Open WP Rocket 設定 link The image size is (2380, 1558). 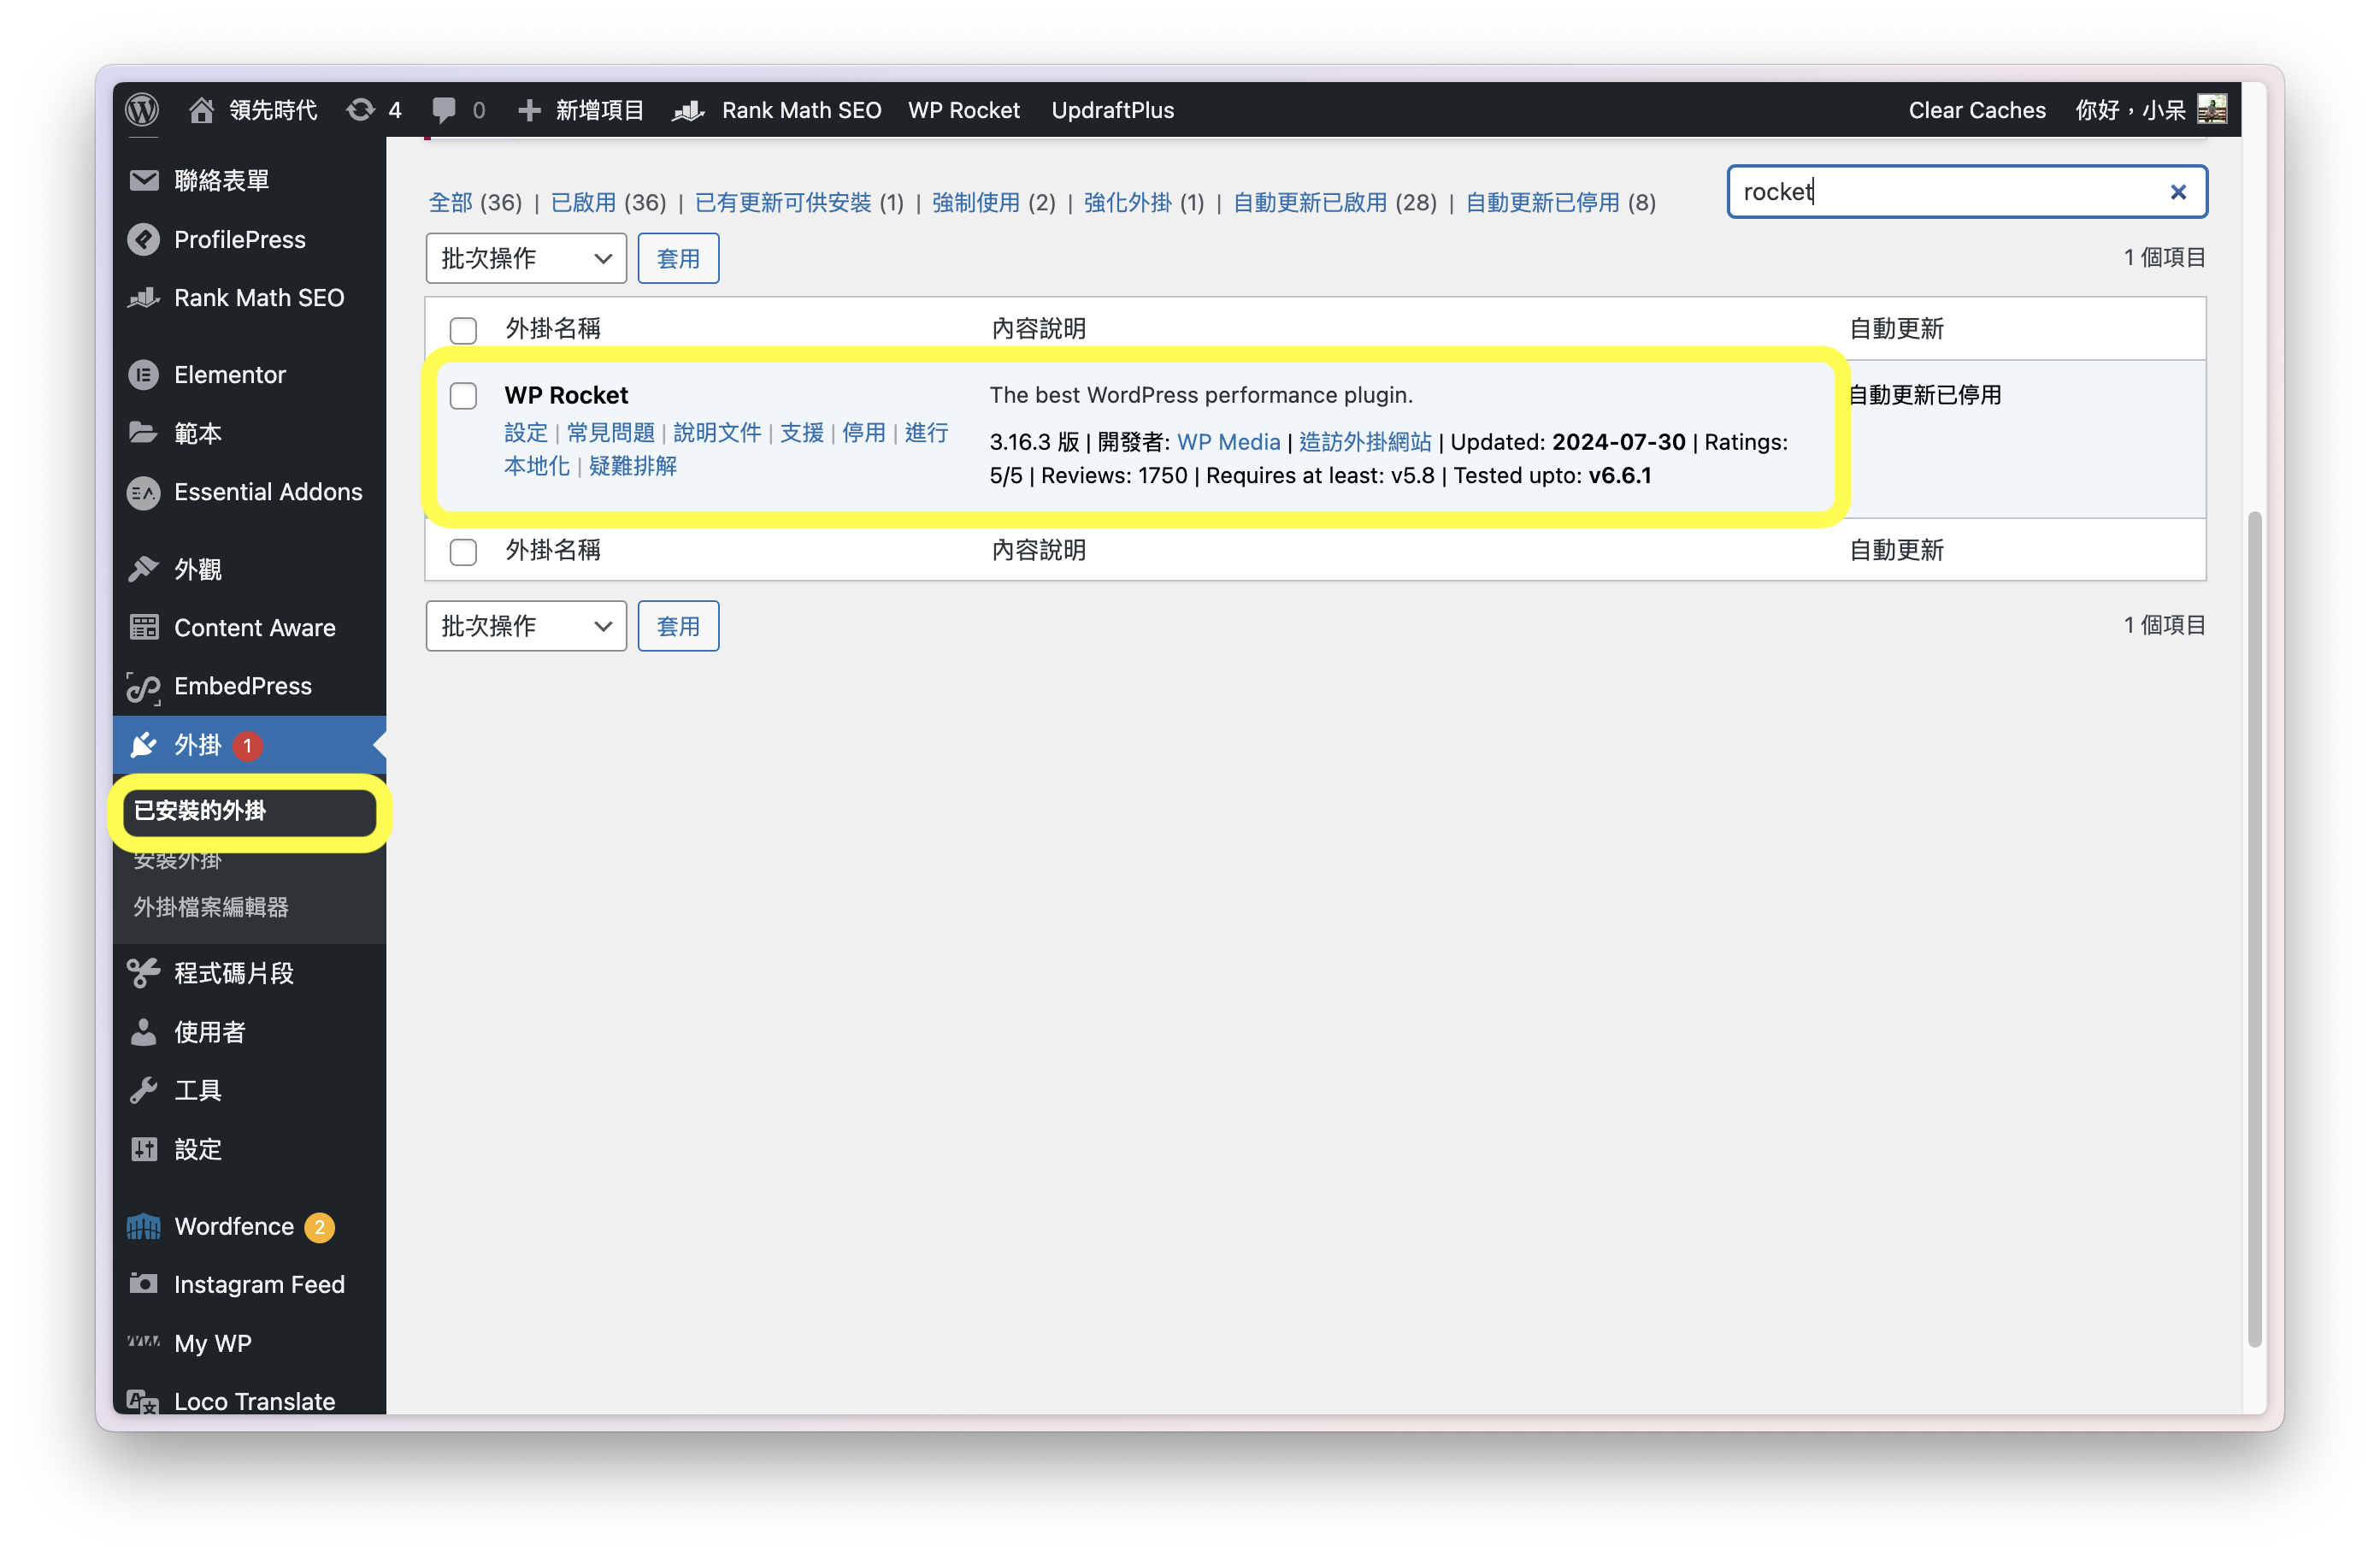tap(526, 433)
